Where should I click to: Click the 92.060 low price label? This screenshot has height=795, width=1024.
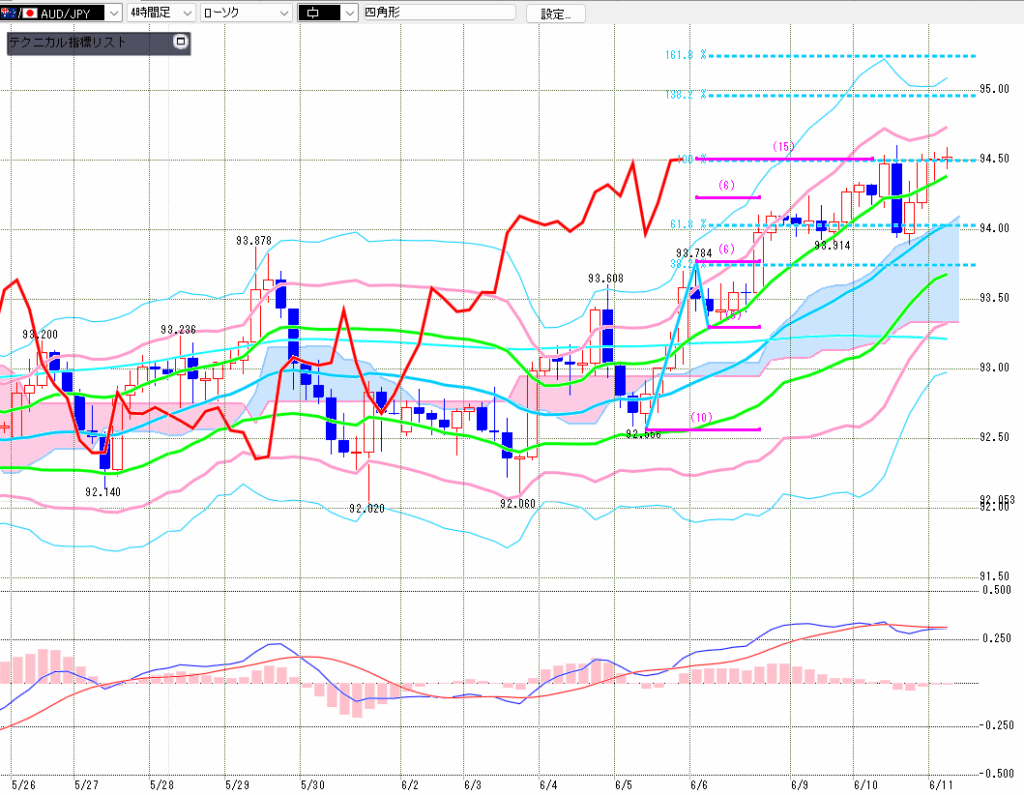(518, 504)
